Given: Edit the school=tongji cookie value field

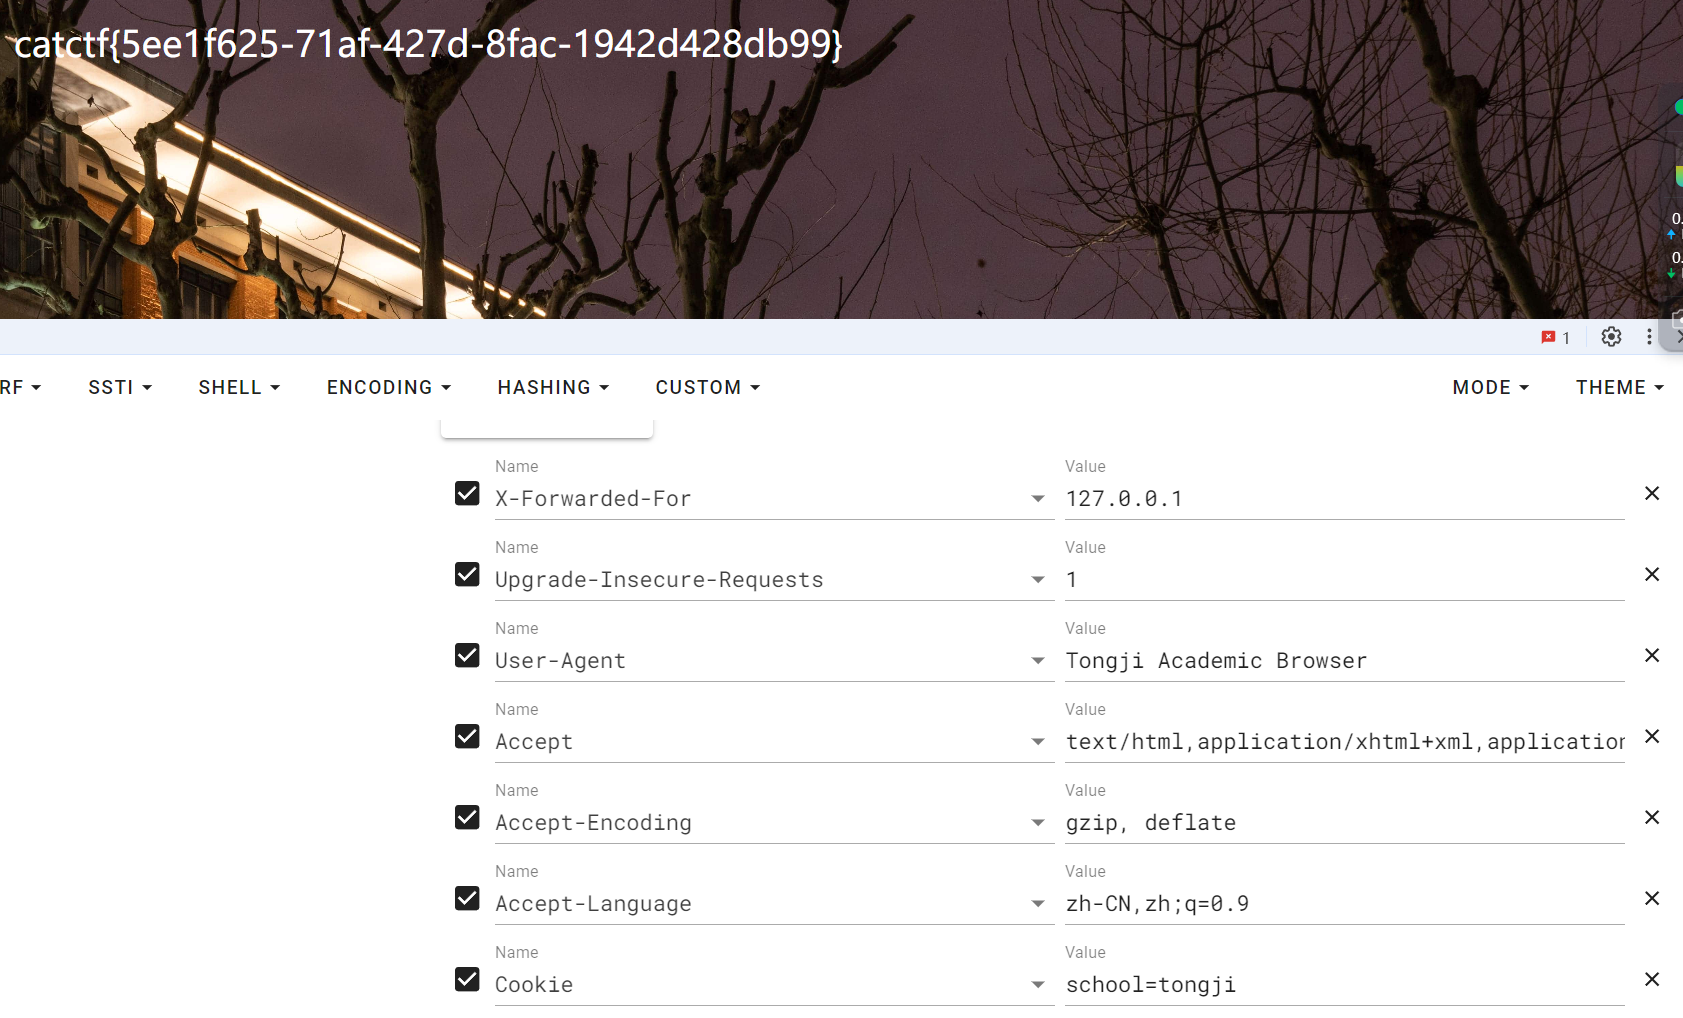Looking at the screenshot, I should (1345, 985).
